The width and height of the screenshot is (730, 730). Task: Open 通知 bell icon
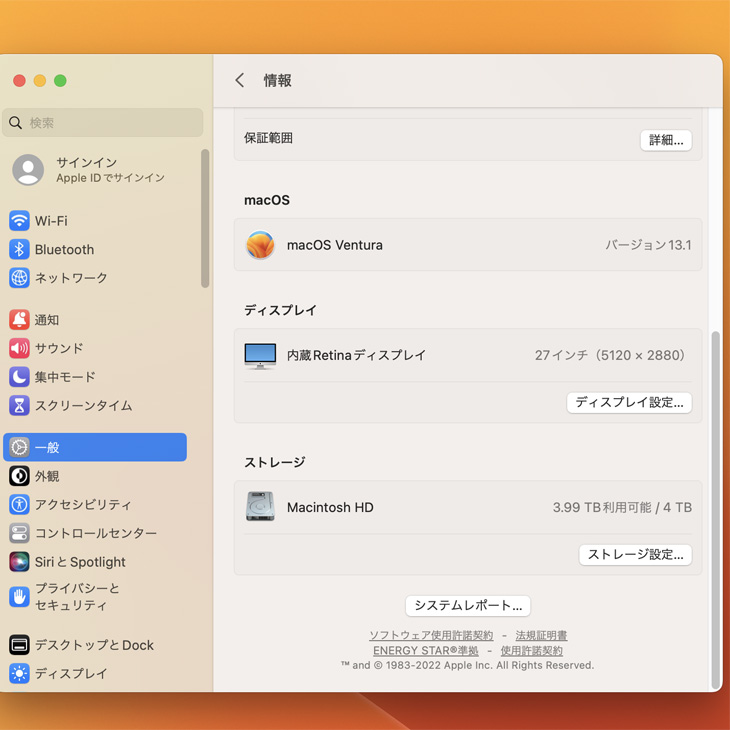click(x=19, y=320)
